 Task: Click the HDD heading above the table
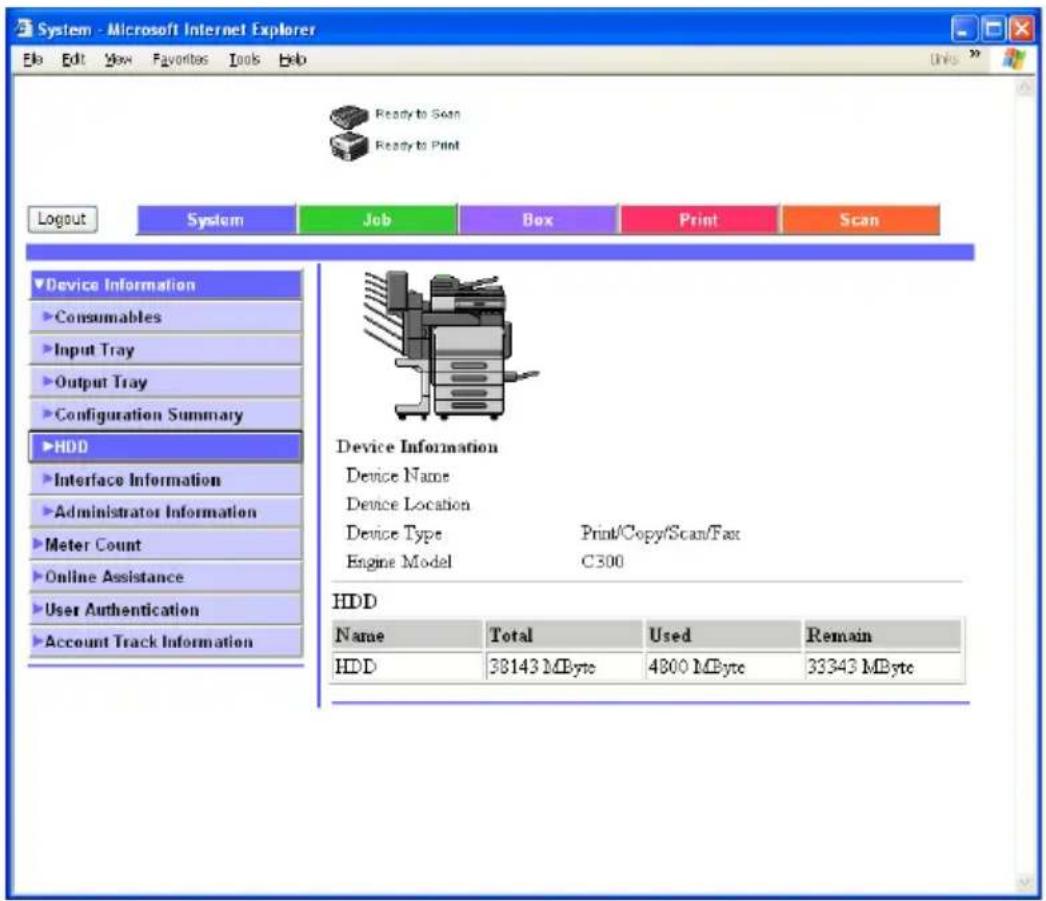355,602
